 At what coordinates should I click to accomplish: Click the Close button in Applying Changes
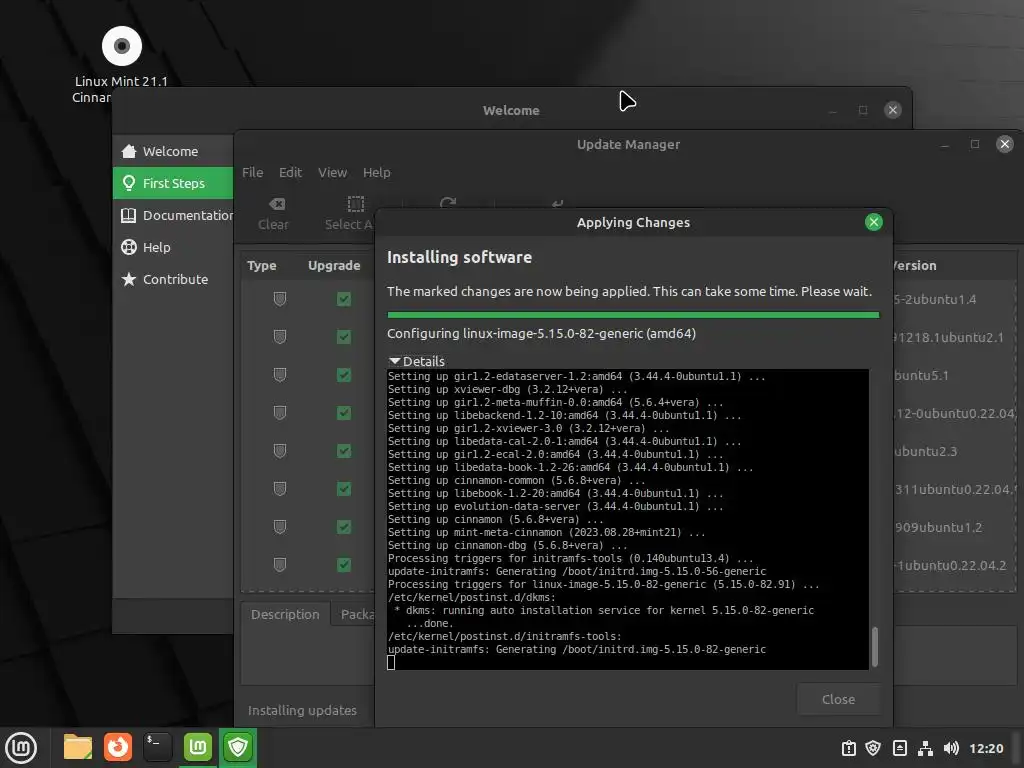(x=839, y=699)
